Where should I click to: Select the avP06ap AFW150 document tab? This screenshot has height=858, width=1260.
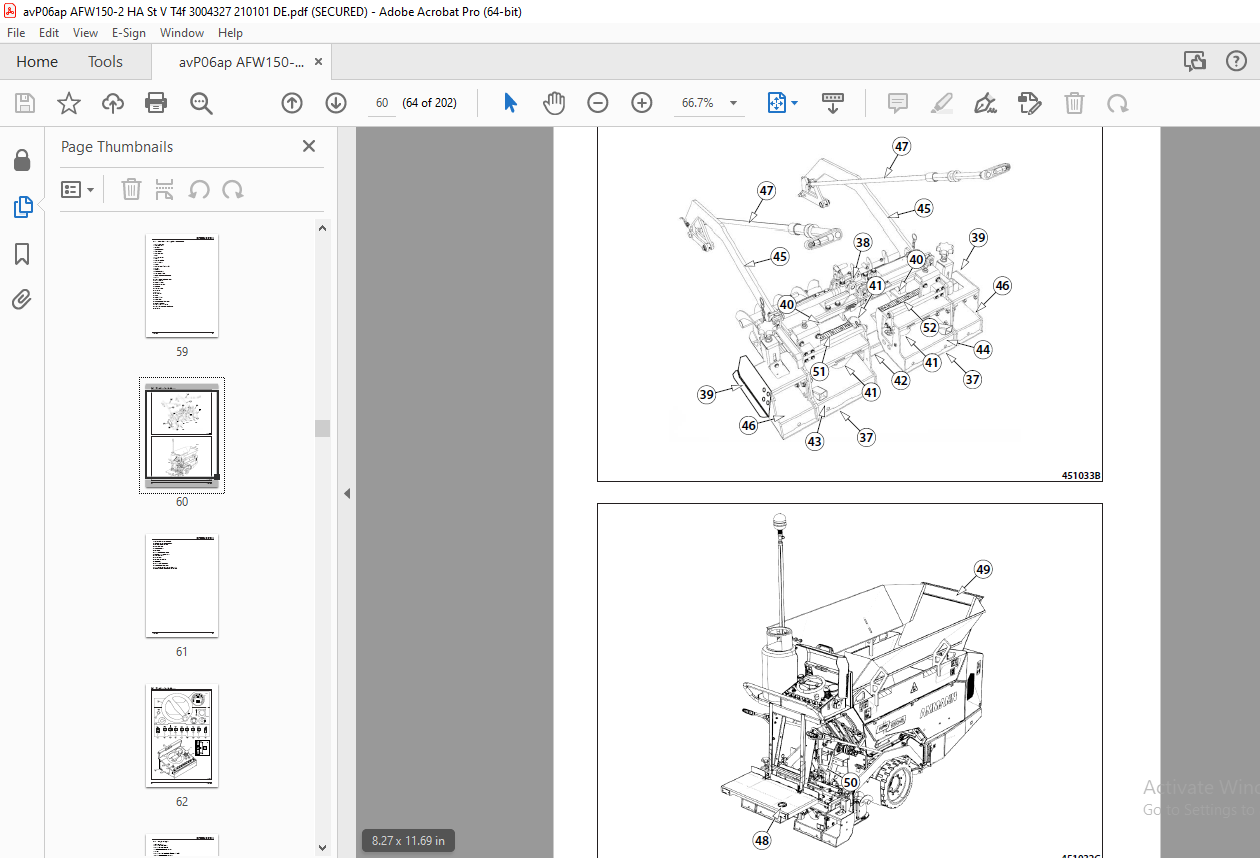pos(241,62)
